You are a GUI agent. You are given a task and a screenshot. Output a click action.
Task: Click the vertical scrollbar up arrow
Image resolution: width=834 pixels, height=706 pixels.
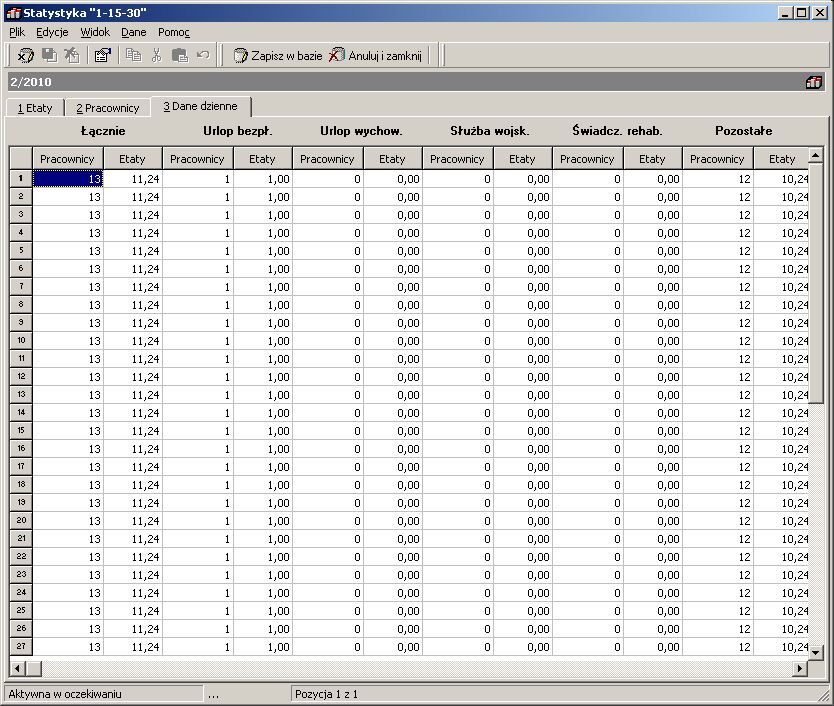click(815, 155)
